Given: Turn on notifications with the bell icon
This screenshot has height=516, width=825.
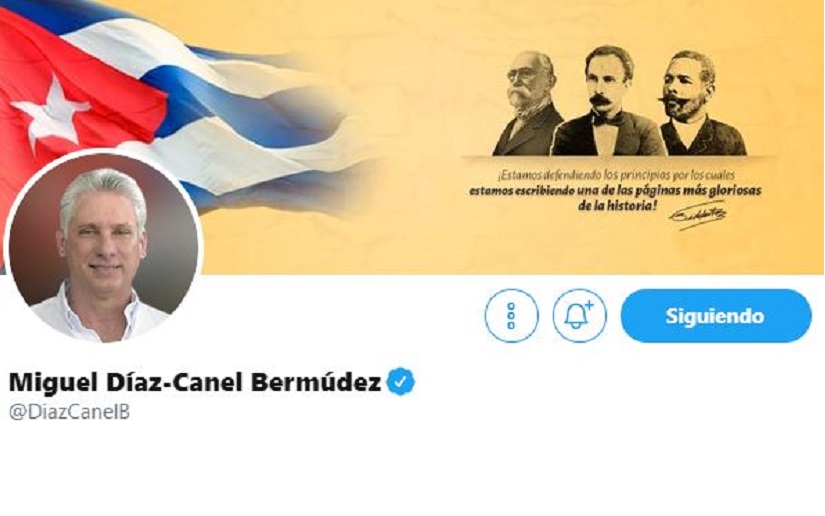Looking at the screenshot, I should click(x=579, y=316).
